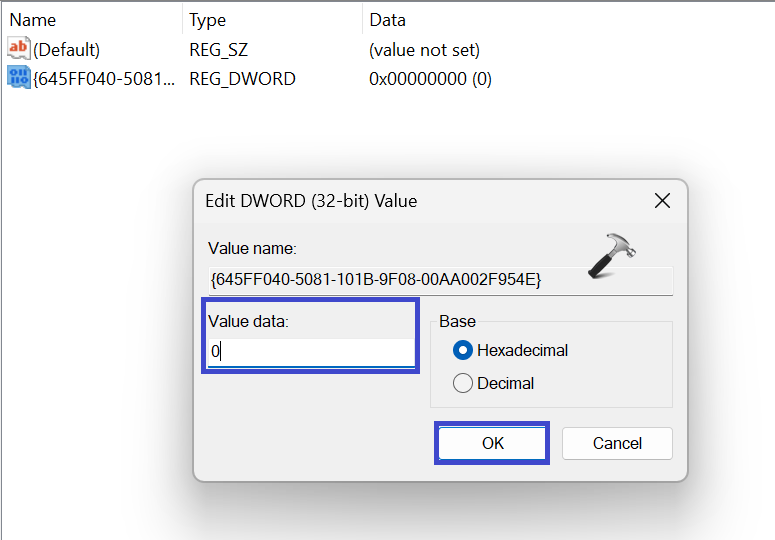Select the {645FF040-5081... entry name
775x540 pixels.
coord(104,78)
